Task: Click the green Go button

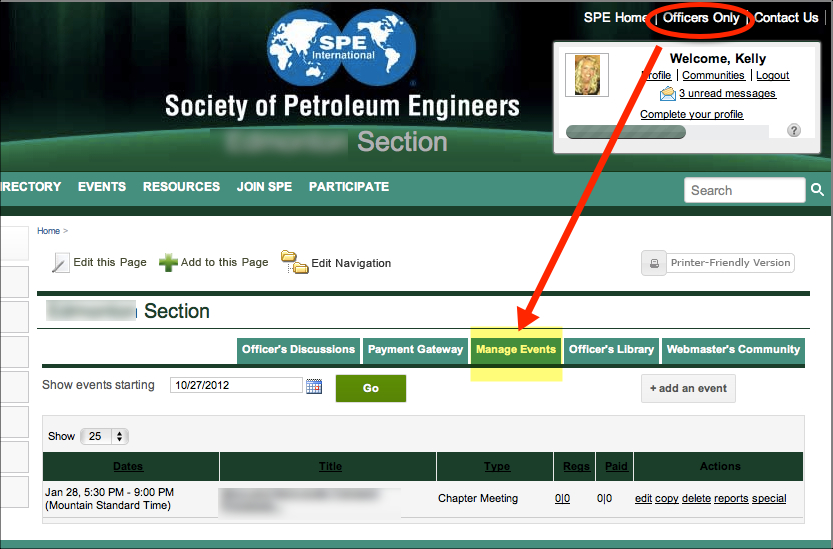Action: pyautogui.click(x=371, y=388)
